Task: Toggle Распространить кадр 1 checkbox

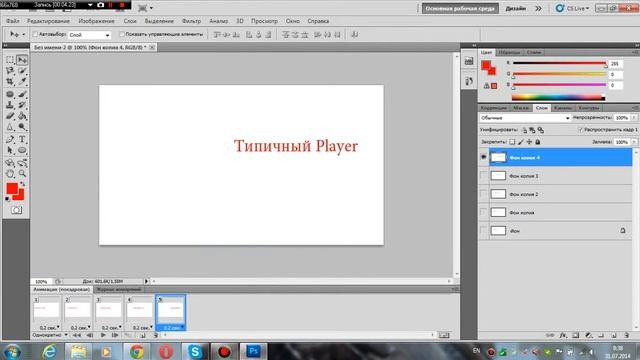Action: click(x=580, y=129)
